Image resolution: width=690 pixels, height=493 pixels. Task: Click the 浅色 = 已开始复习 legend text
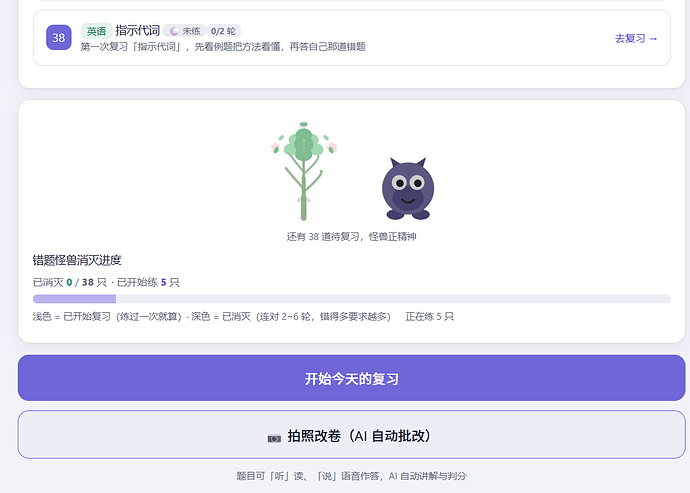pos(107,316)
